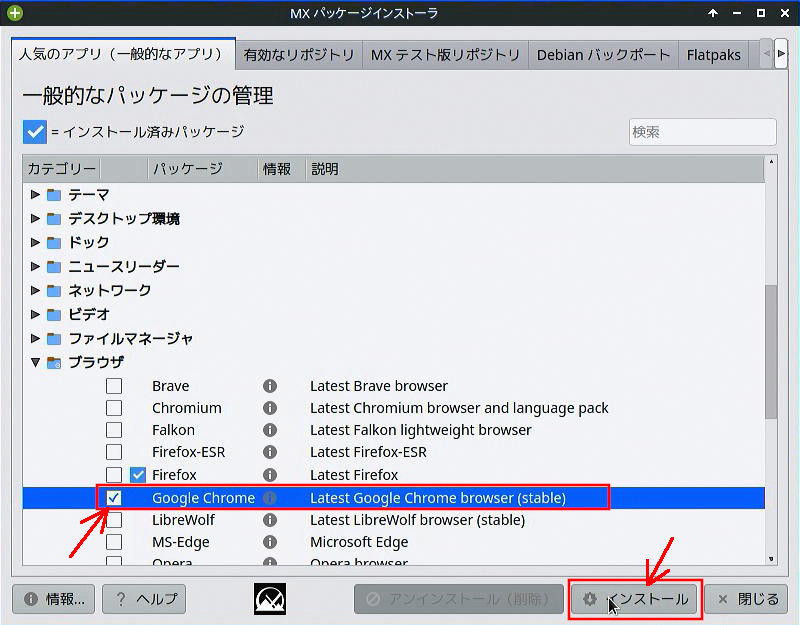Click the Firefox-ESR info icon
Image resolution: width=800 pixels, height=625 pixels.
(270, 452)
